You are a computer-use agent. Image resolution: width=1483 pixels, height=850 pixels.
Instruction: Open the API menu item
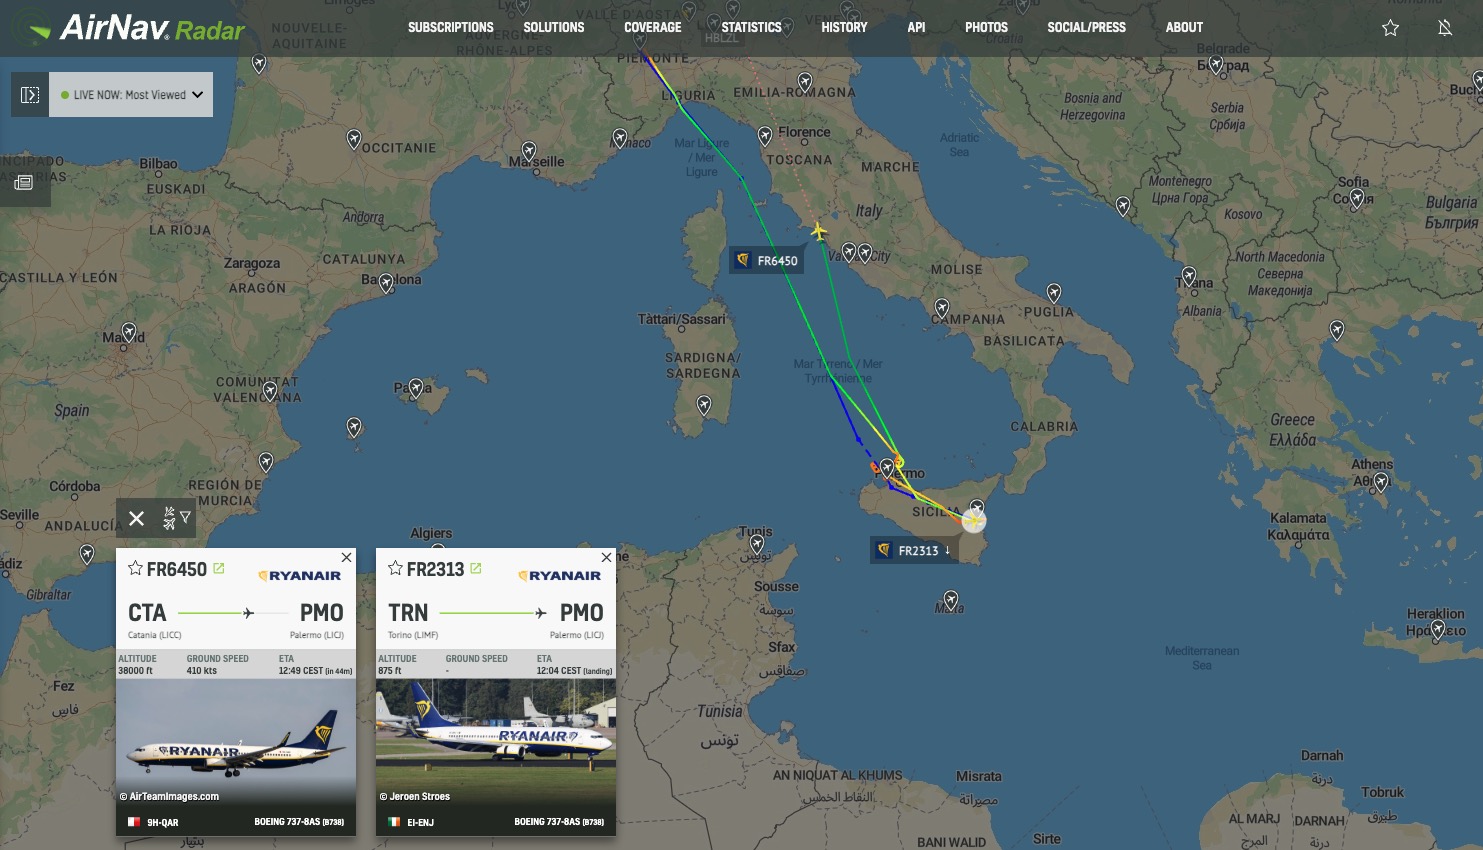(916, 27)
